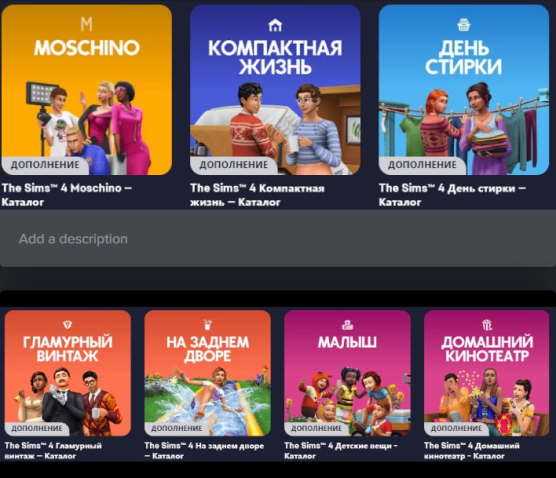The image size is (556, 478).
Task: Open The Sims 4 Компактная жизнь – Каталог title
Action: [257, 195]
